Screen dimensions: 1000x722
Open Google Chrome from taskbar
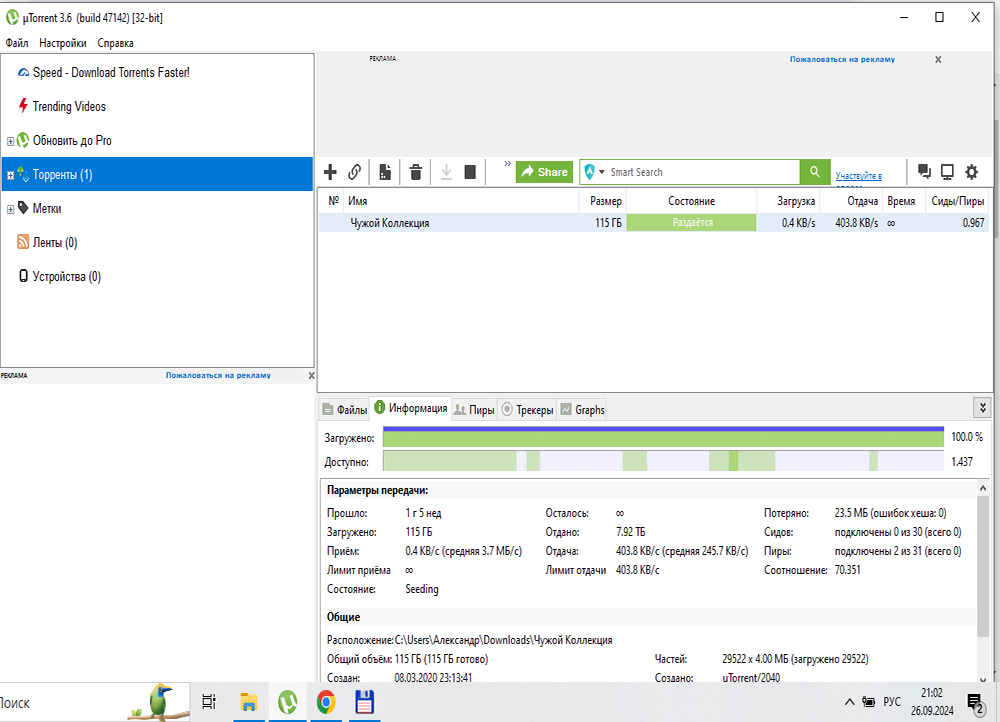326,702
